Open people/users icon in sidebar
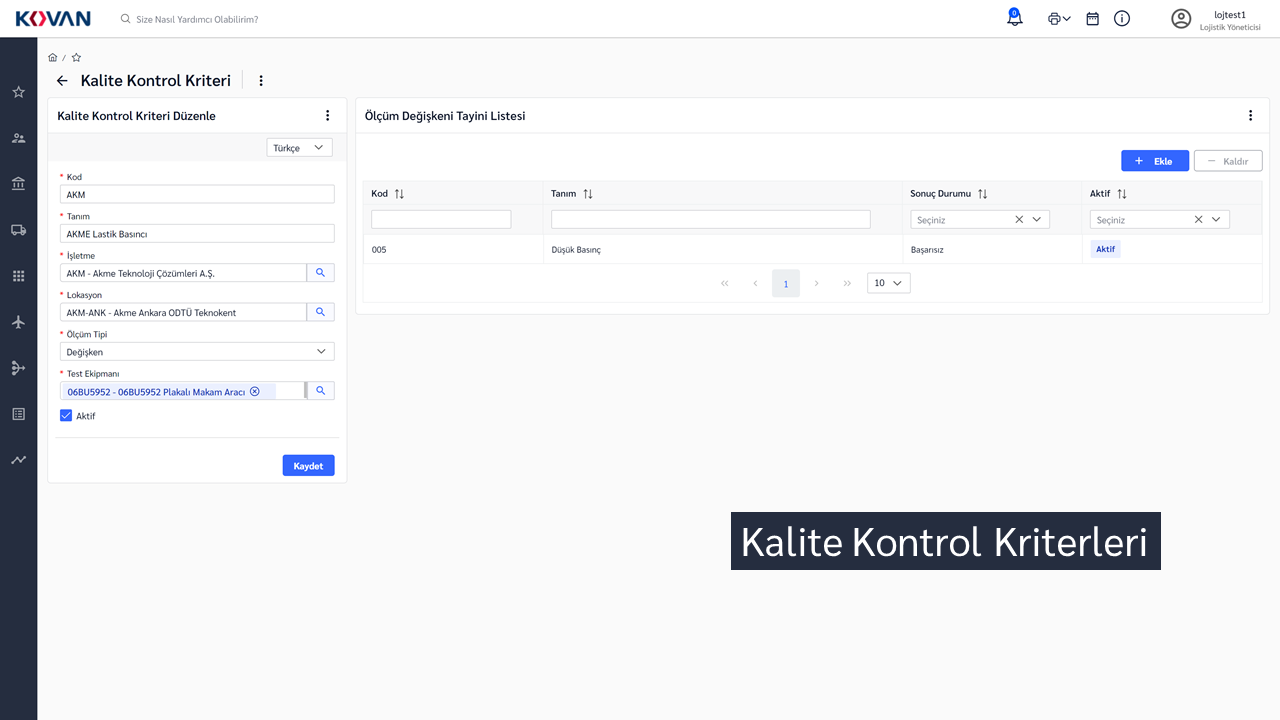The image size is (1280, 720). click(x=18, y=138)
